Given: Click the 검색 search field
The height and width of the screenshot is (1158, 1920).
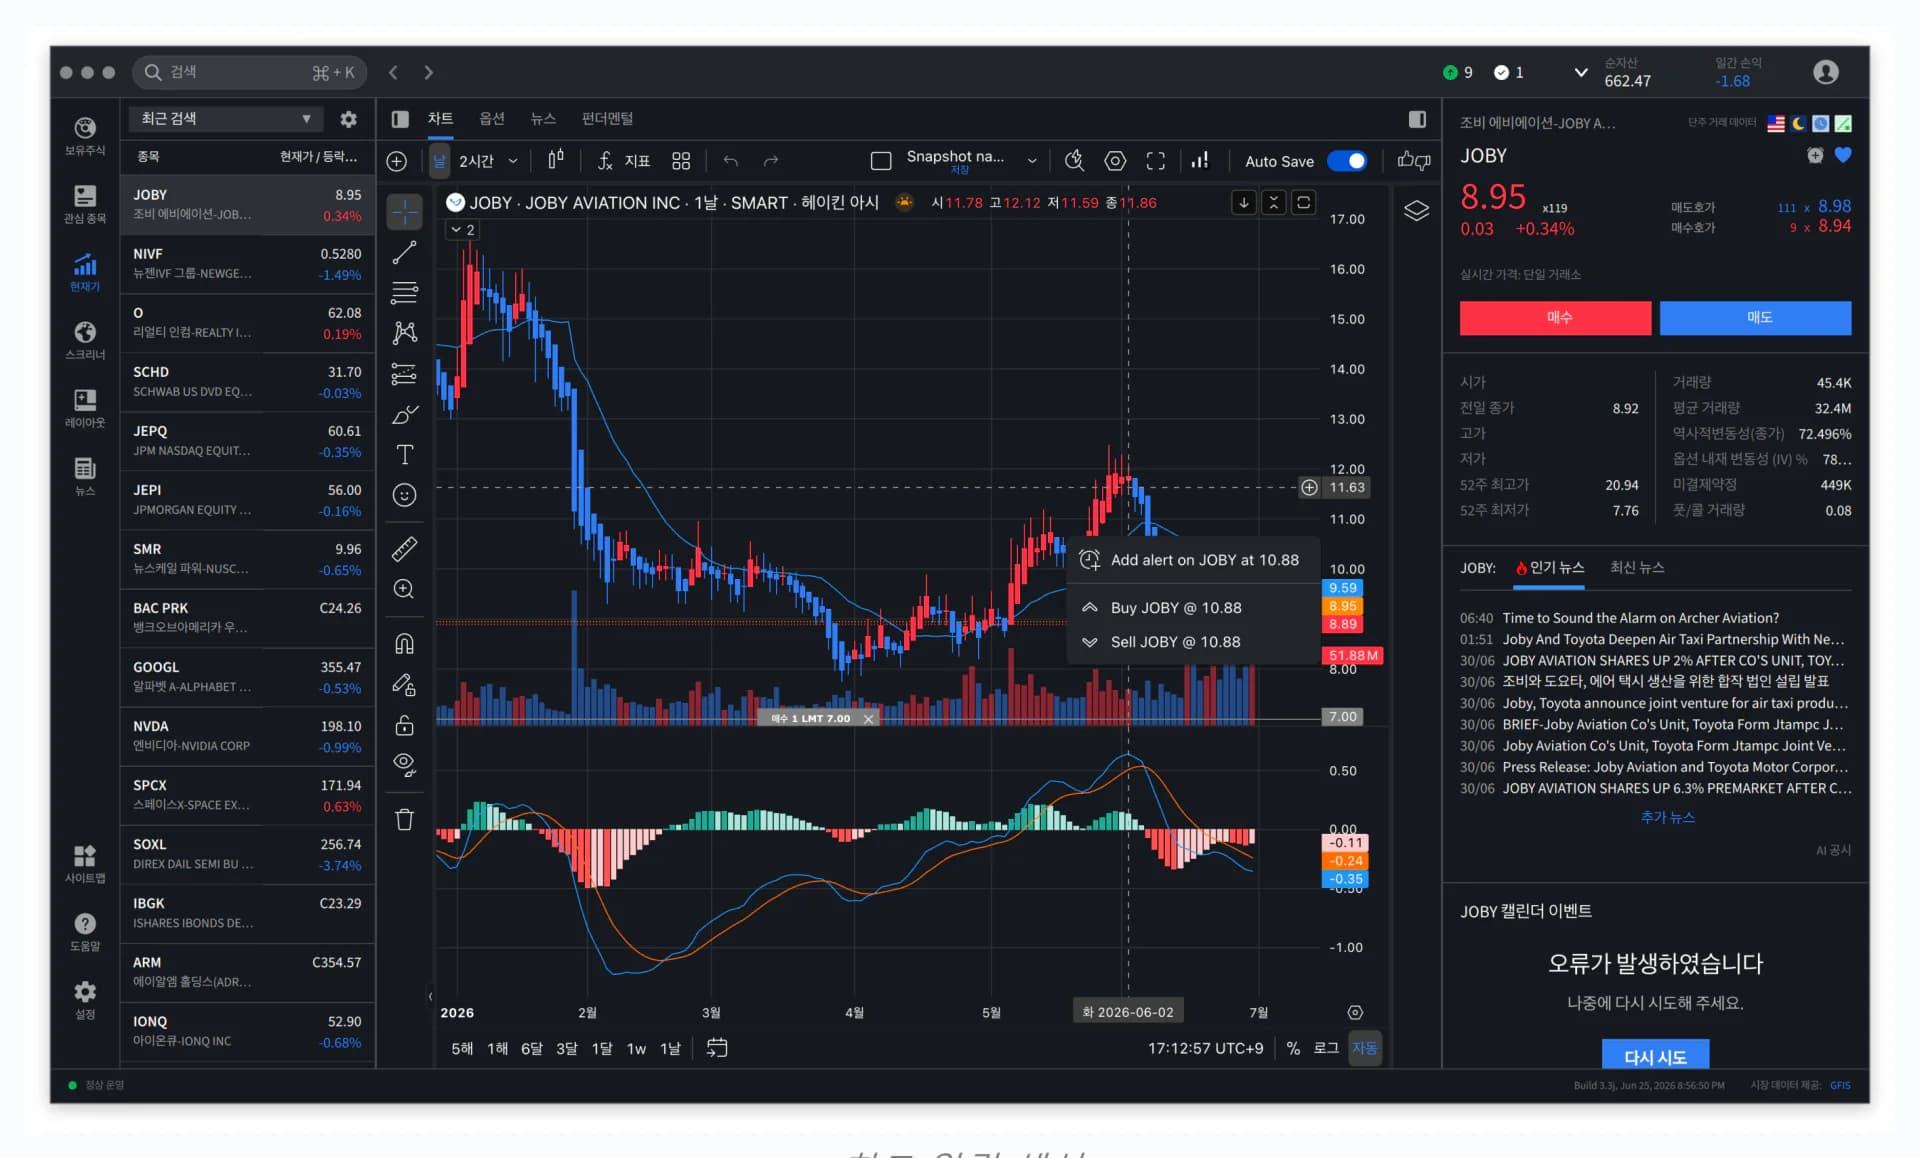Looking at the screenshot, I should 250,72.
